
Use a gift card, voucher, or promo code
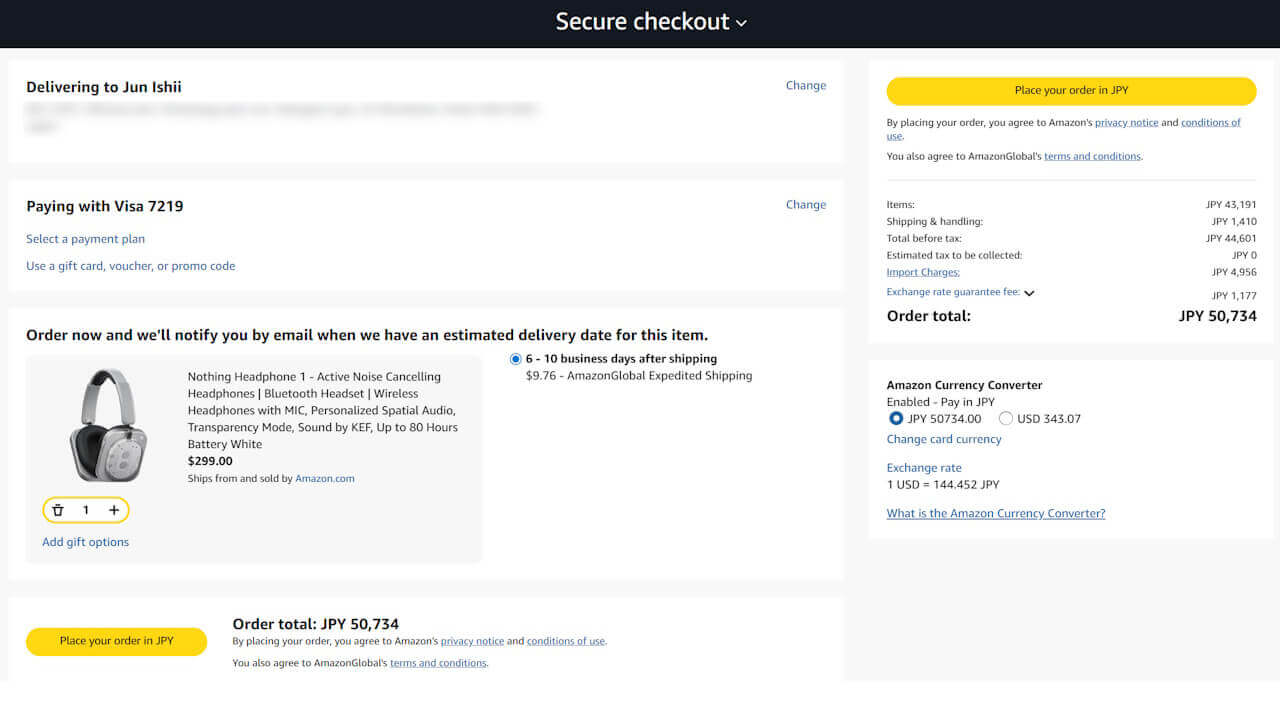(131, 266)
